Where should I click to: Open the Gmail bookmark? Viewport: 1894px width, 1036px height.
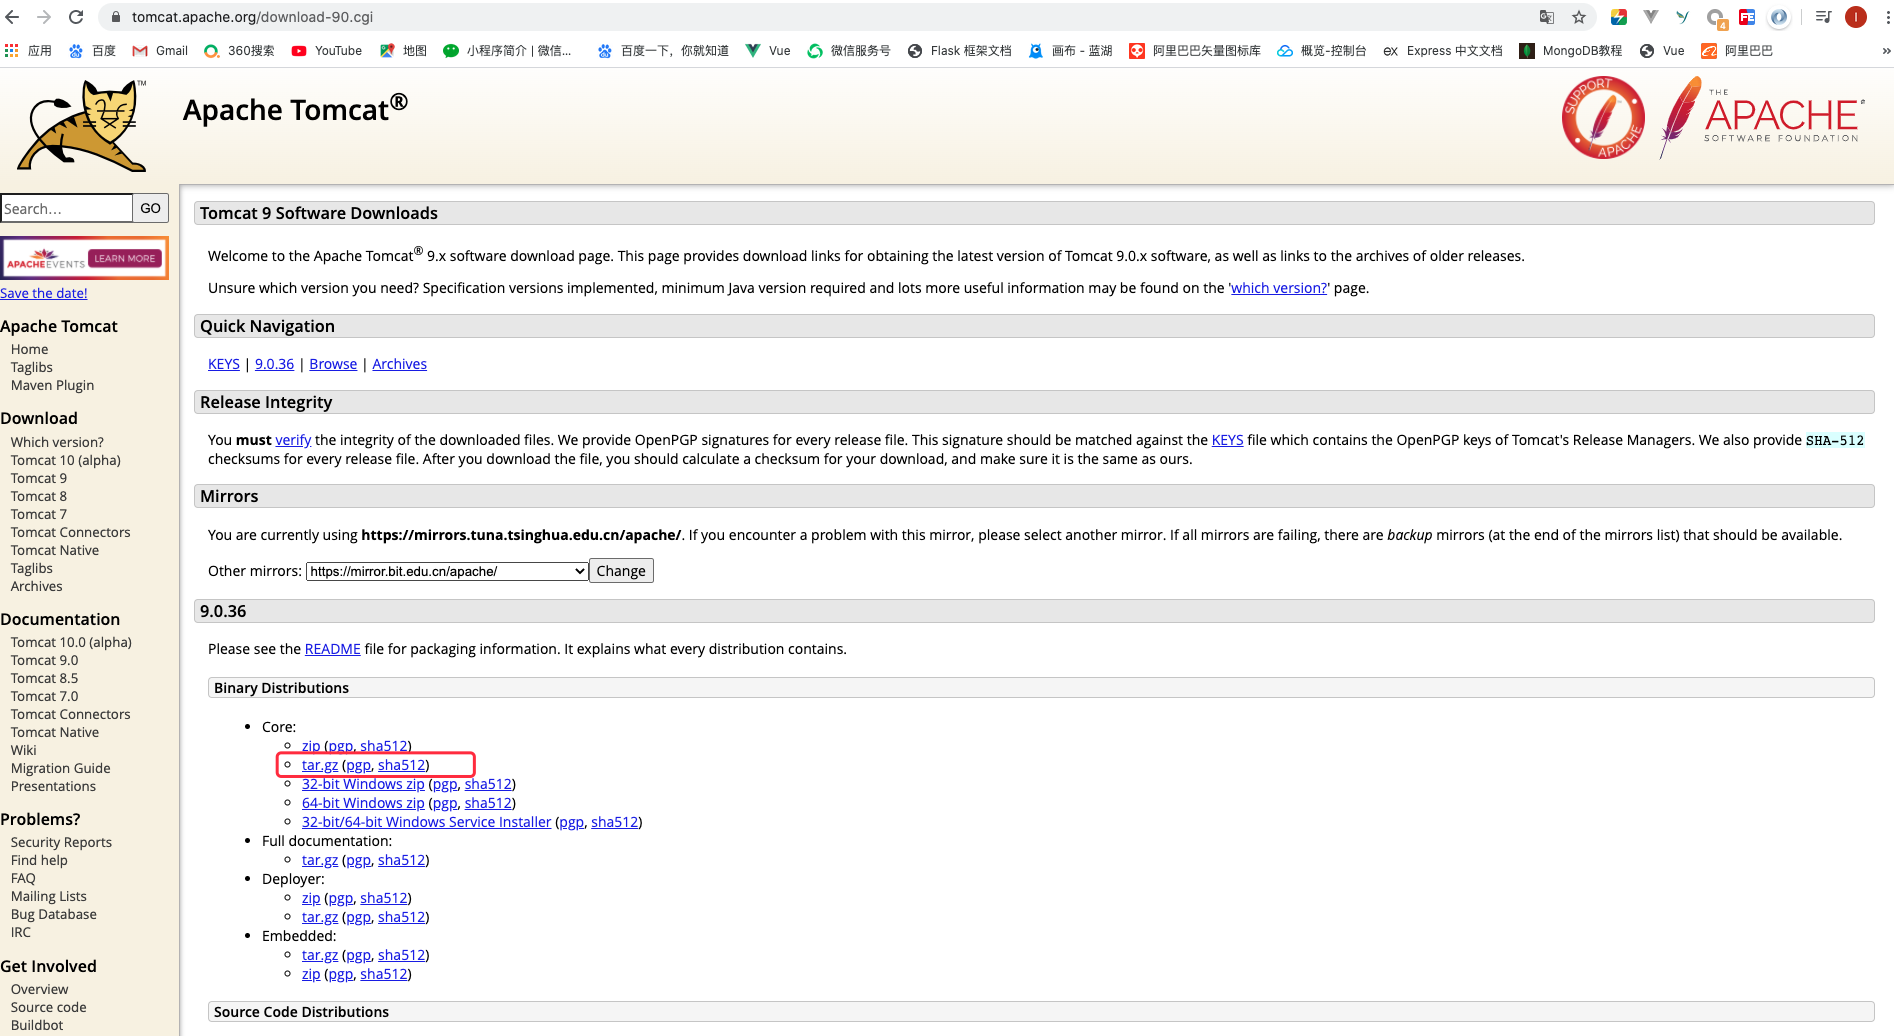pos(160,51)
